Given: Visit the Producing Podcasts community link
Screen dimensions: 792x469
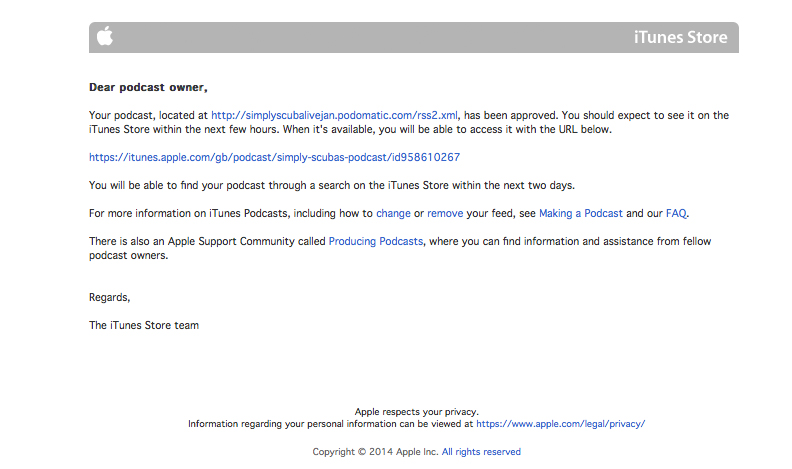Looking at the screenshot, I should (376, 241).
